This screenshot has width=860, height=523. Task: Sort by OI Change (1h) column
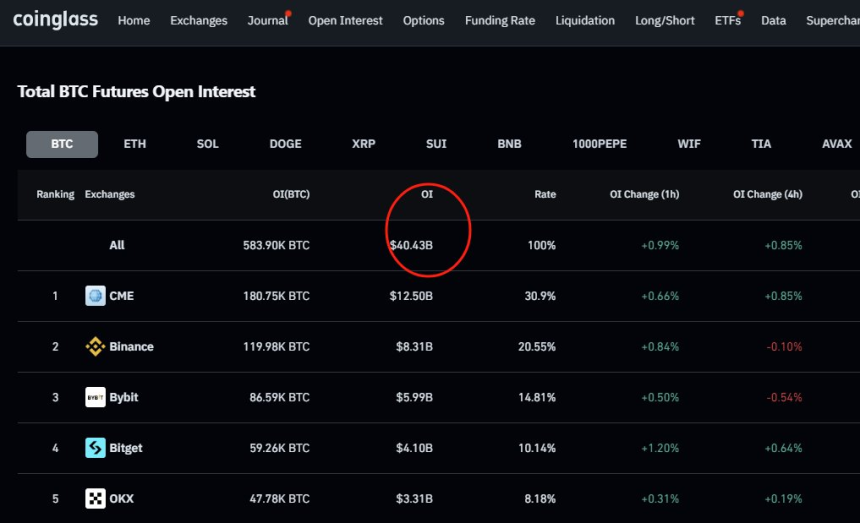pyautogui.click(x=644, y=195)
